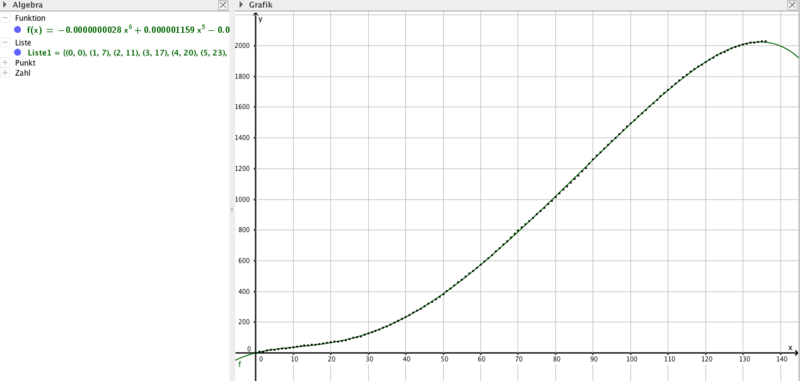Click the Algebra panel title
This screenshot has width=800, height=381.
click(x=28, y=5)
